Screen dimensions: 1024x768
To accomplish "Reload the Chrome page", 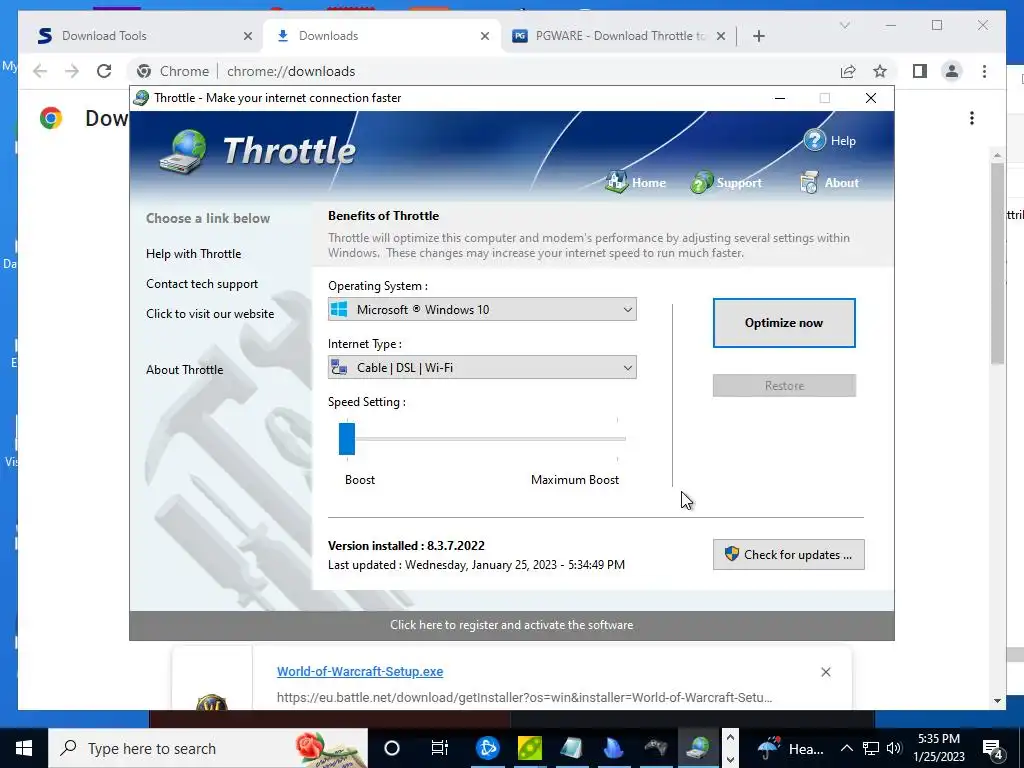I will tap(104, 71).
